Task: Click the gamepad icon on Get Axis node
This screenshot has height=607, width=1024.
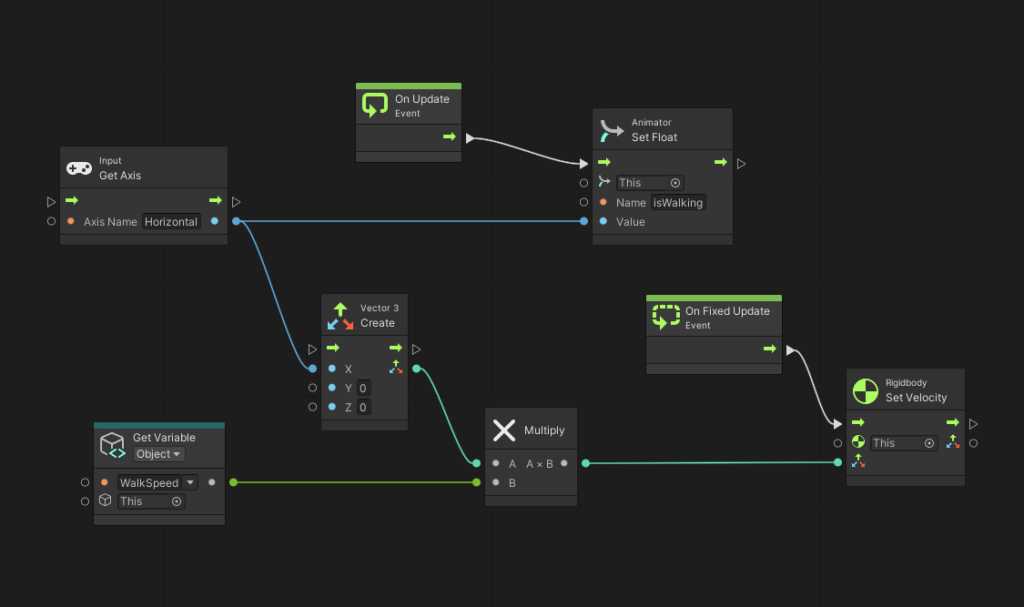Action: [79, 168]
